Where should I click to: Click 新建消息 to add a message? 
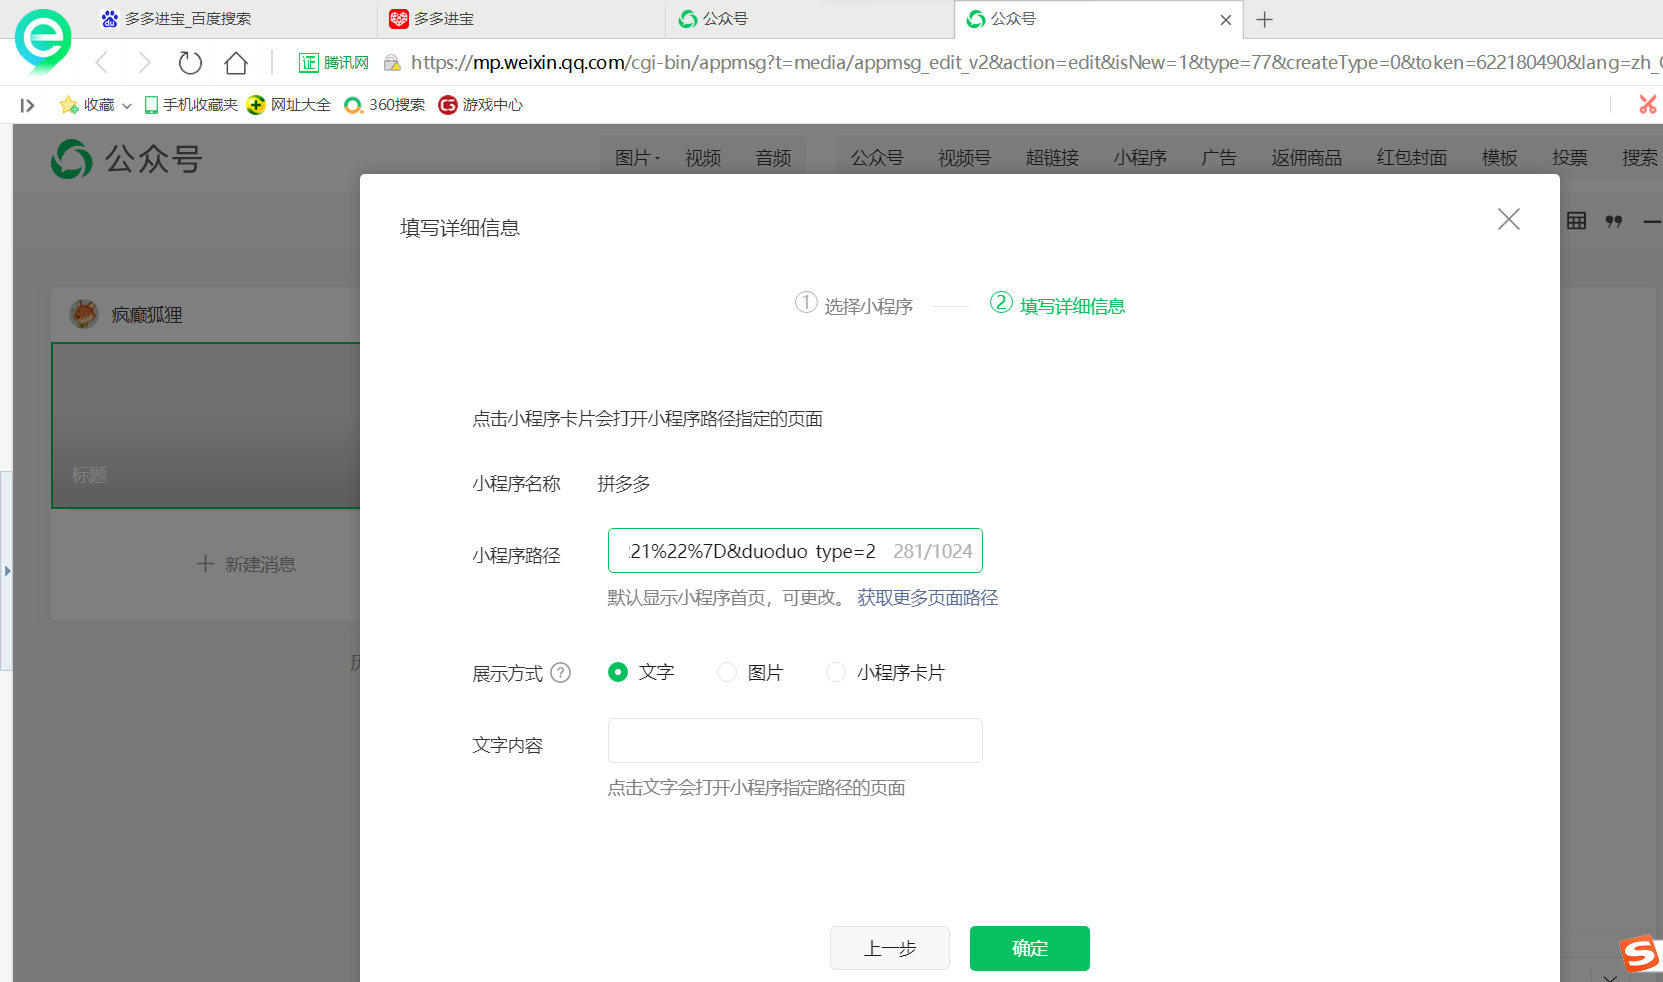coord(246,564)
